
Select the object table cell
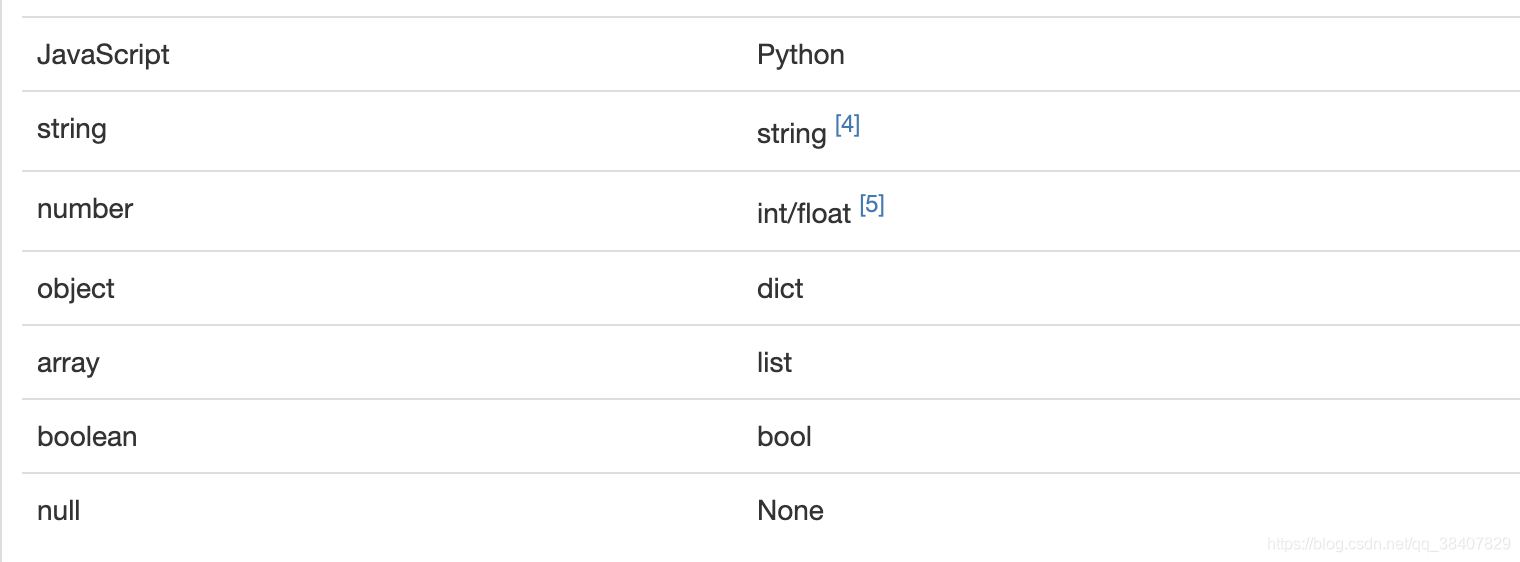coord(76,289)
